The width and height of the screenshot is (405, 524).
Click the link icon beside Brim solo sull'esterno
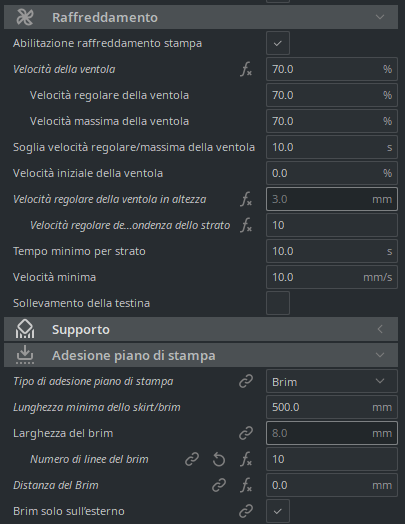[x=246, y=511]
